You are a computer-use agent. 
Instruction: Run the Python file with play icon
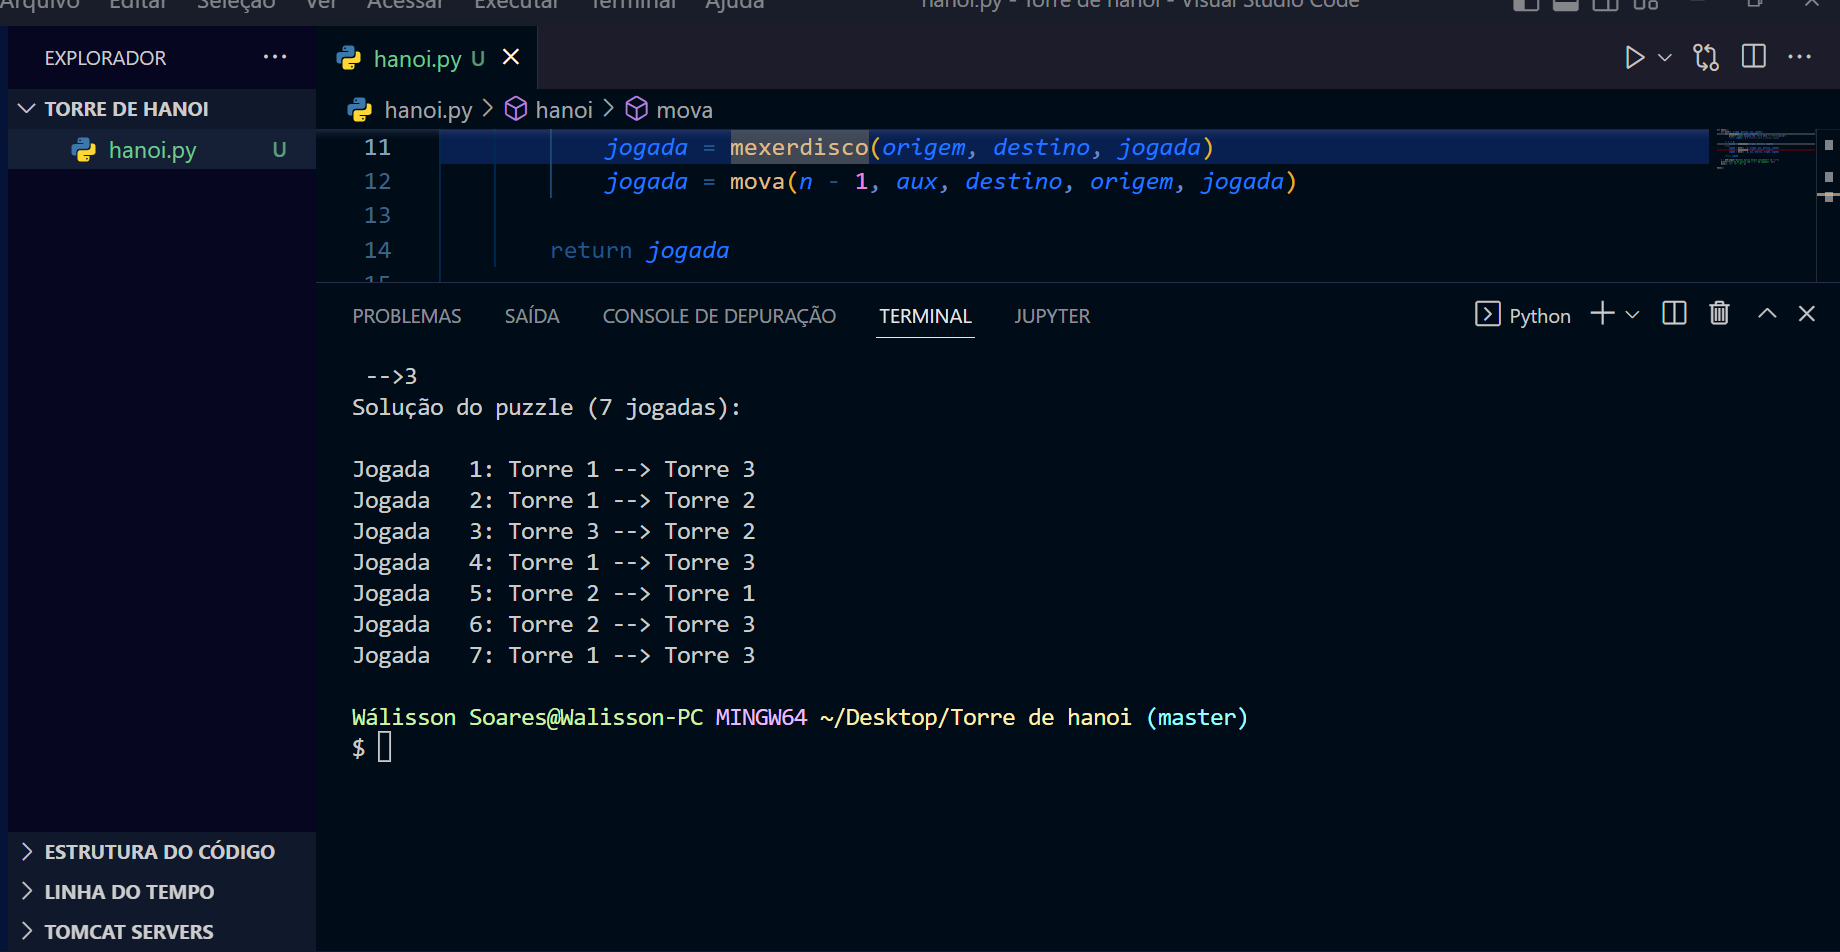click(x=1634, y=58)
